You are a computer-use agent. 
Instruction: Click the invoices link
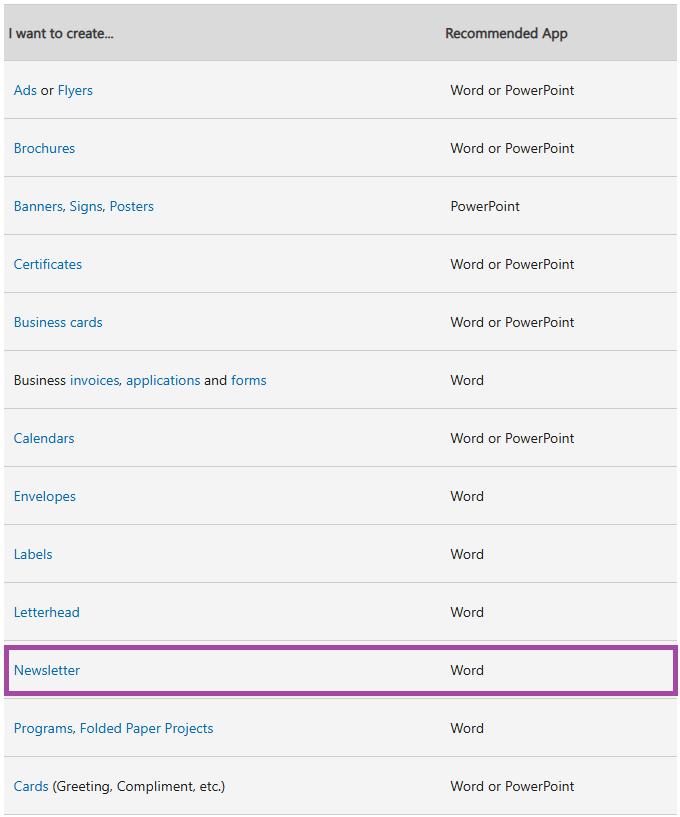[x=95, y=380]
